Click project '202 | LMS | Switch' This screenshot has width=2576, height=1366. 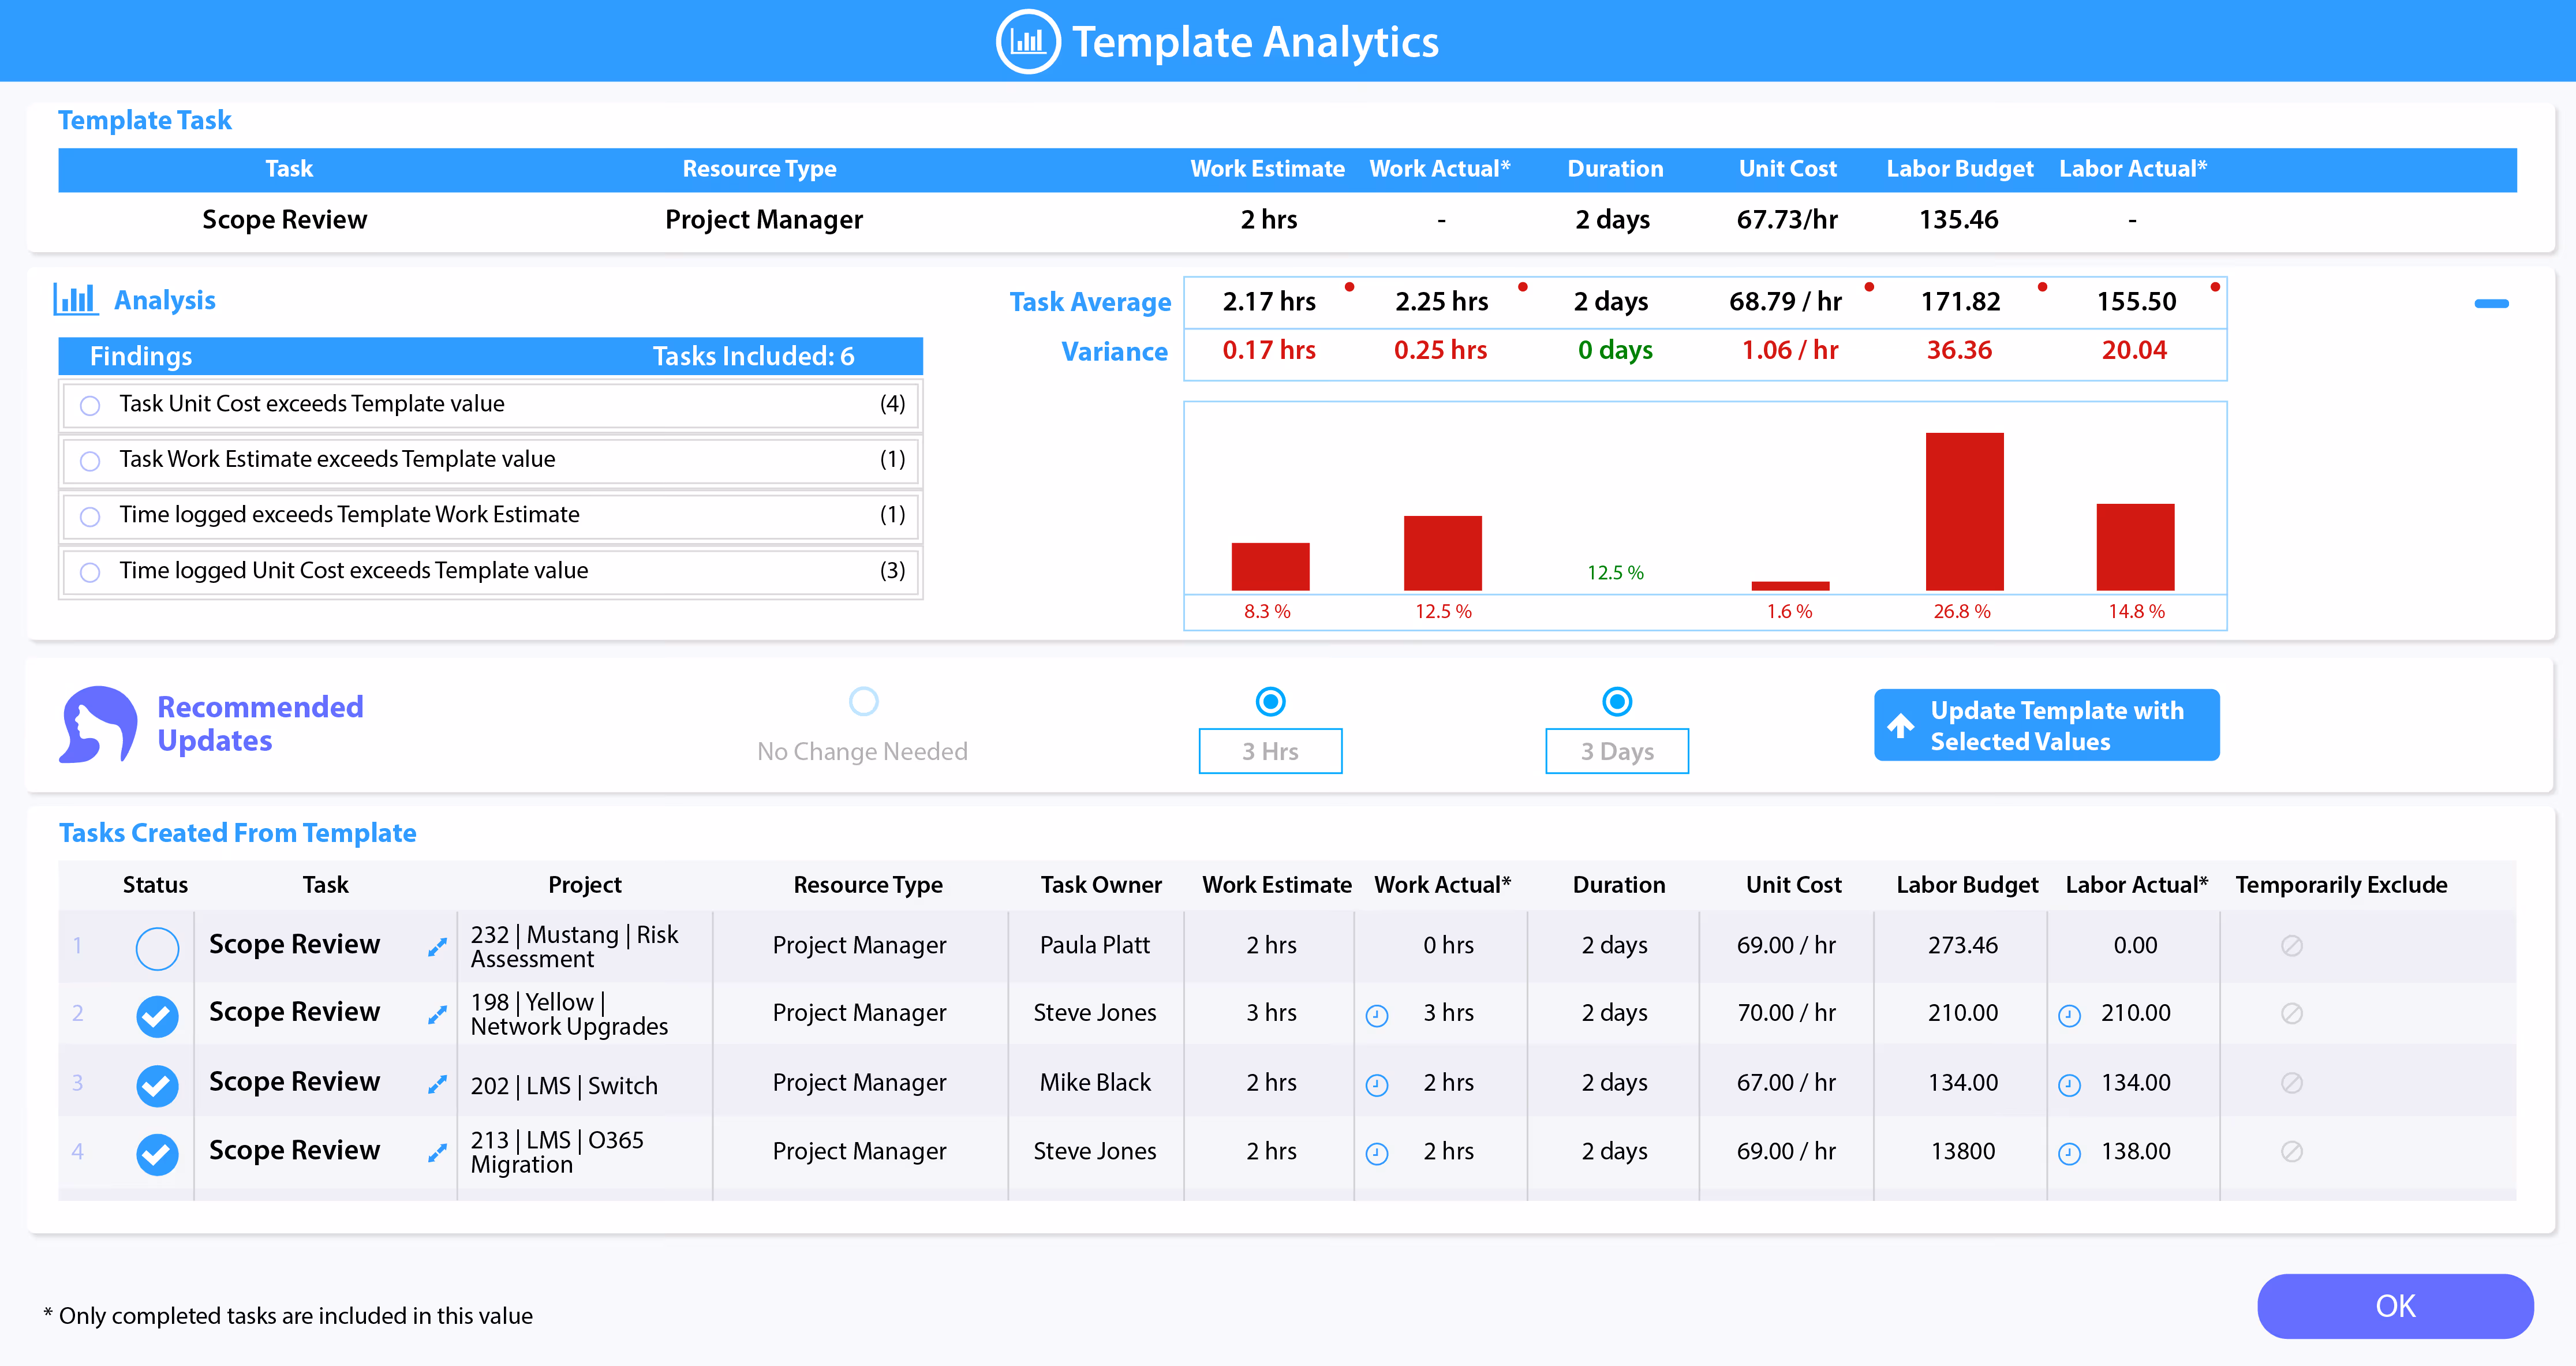(564, 1085)
